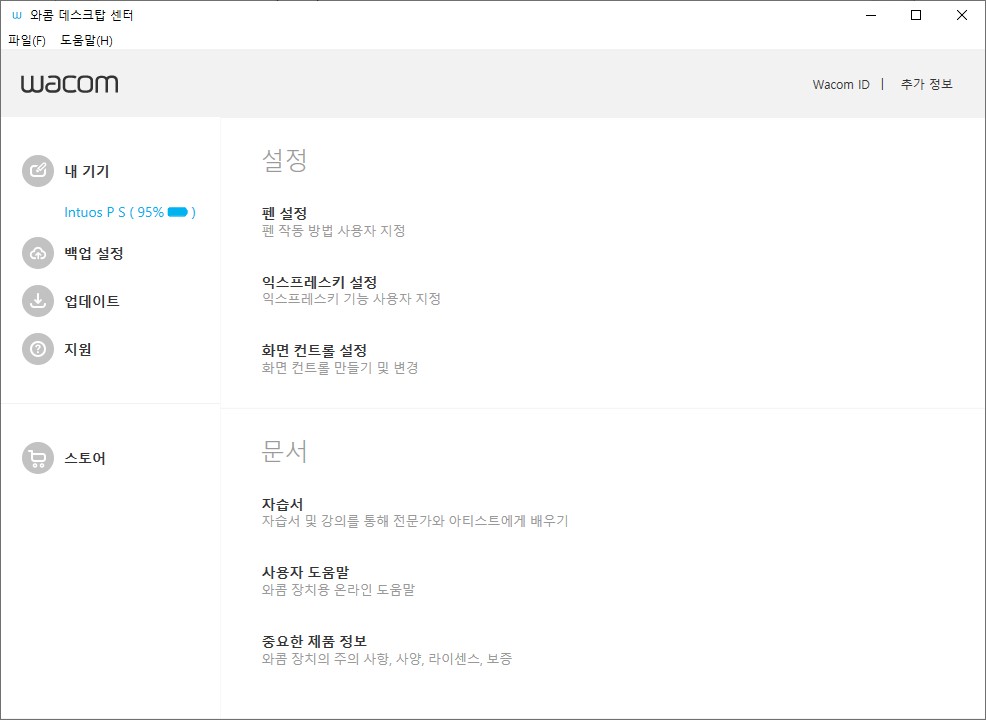
Task: Open the 도움말(H) menu
Action: point(86,41)
